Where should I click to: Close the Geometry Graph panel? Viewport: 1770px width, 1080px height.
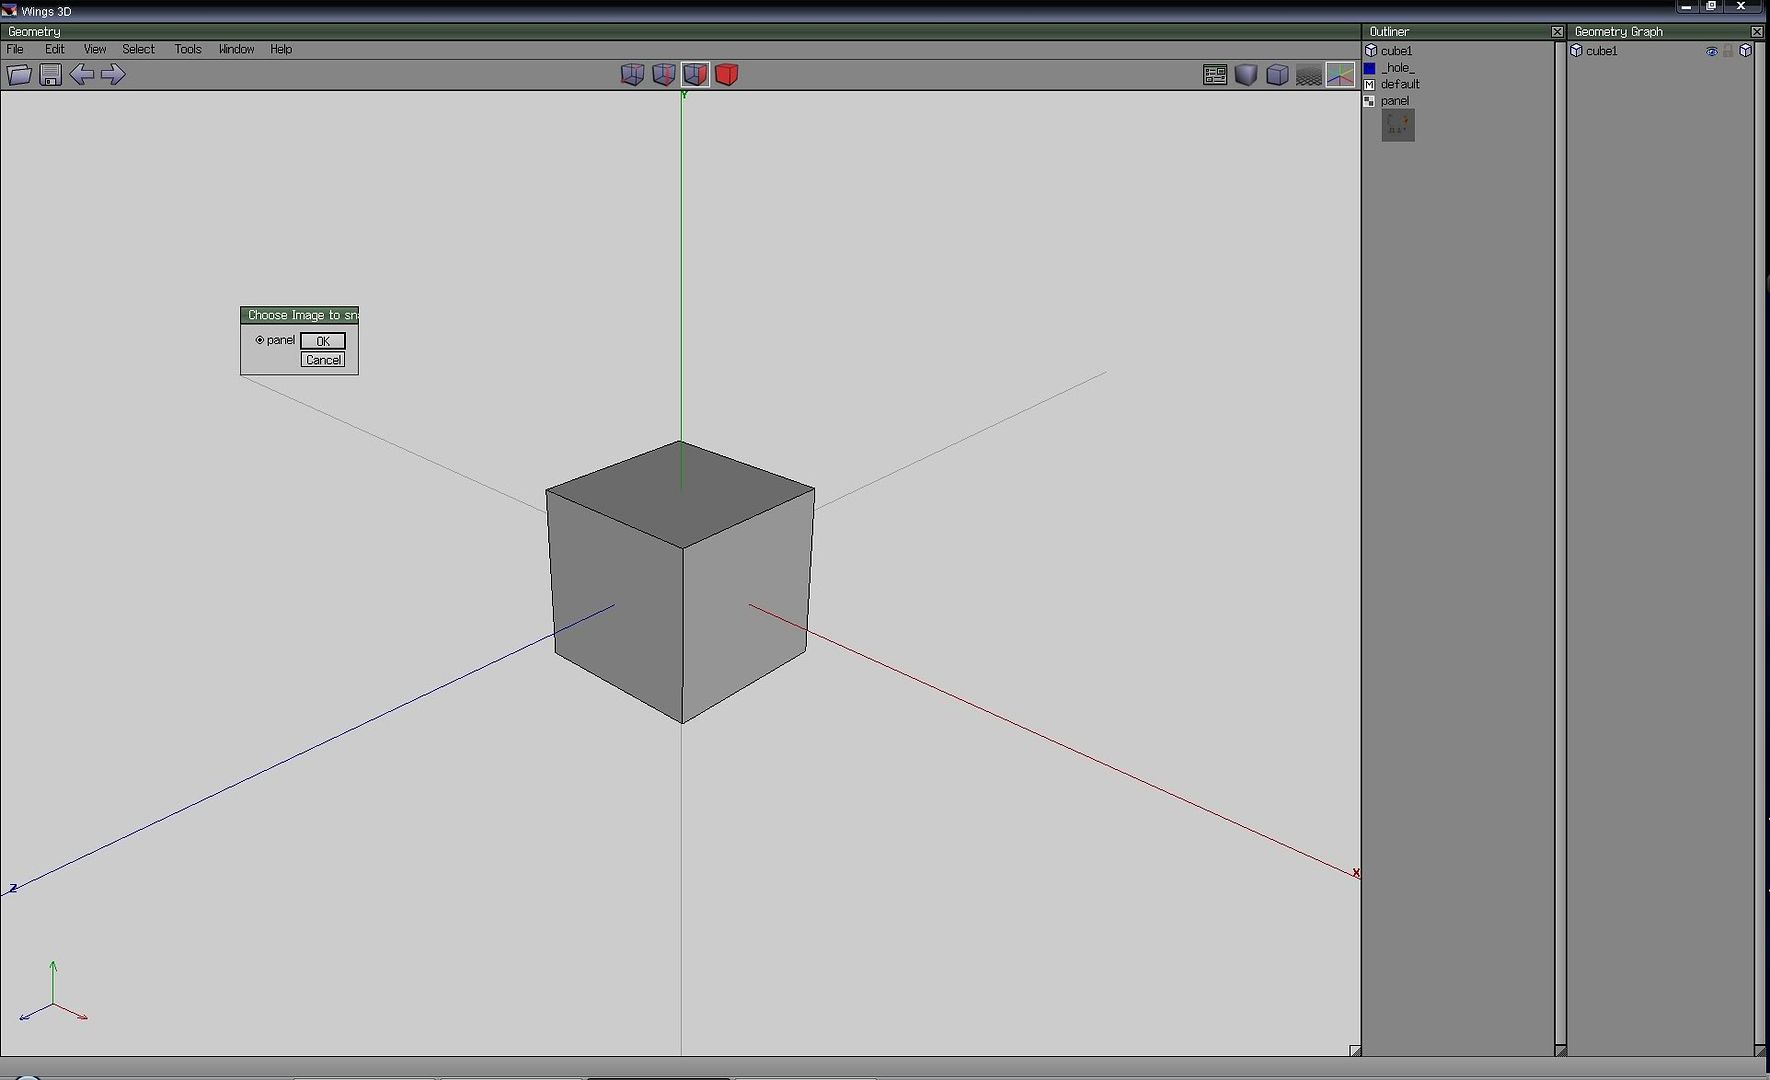click(1757, 32)
